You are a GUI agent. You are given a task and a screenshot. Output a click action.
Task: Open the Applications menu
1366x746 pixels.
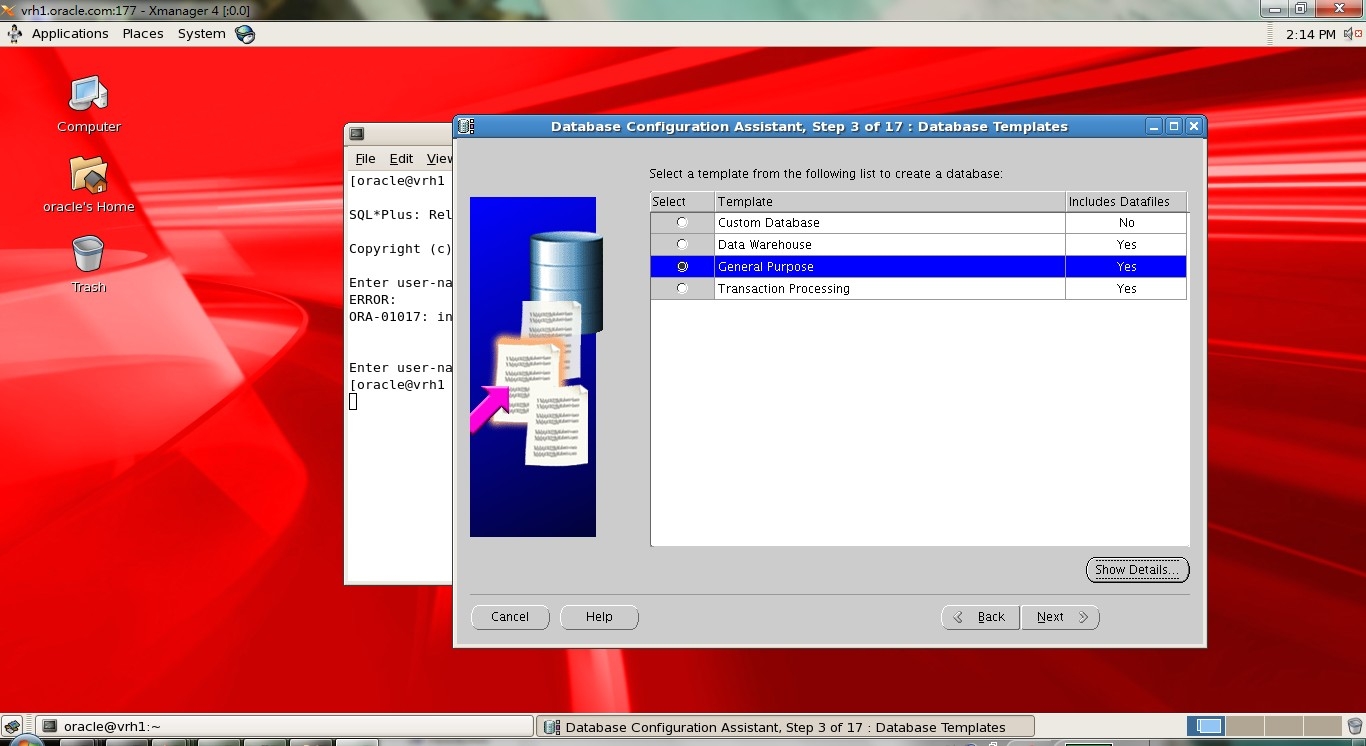[x=70, y=34]
